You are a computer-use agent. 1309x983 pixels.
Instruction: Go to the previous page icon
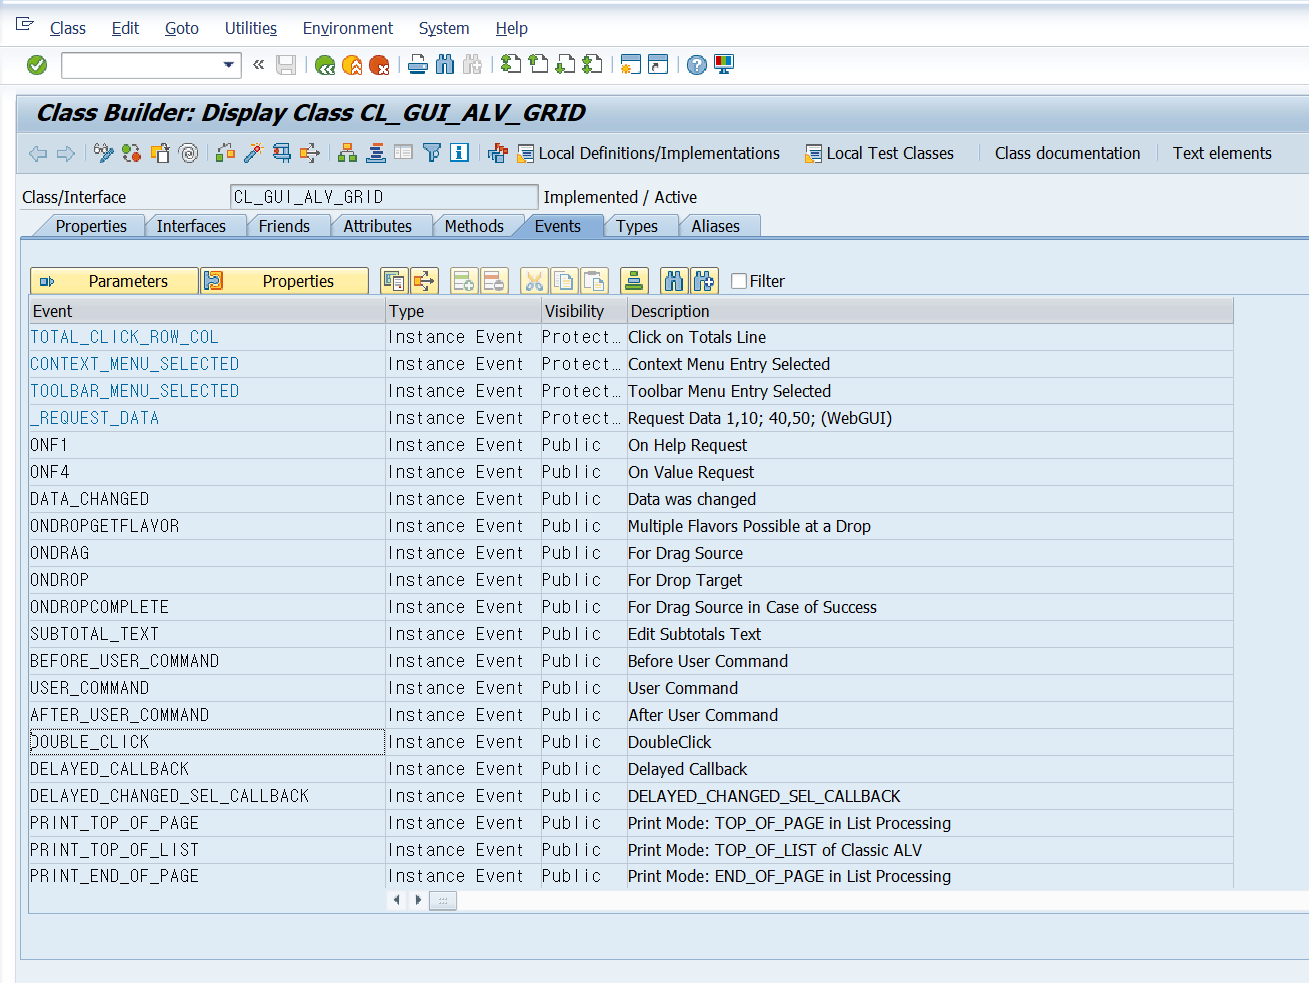point(538,65)
